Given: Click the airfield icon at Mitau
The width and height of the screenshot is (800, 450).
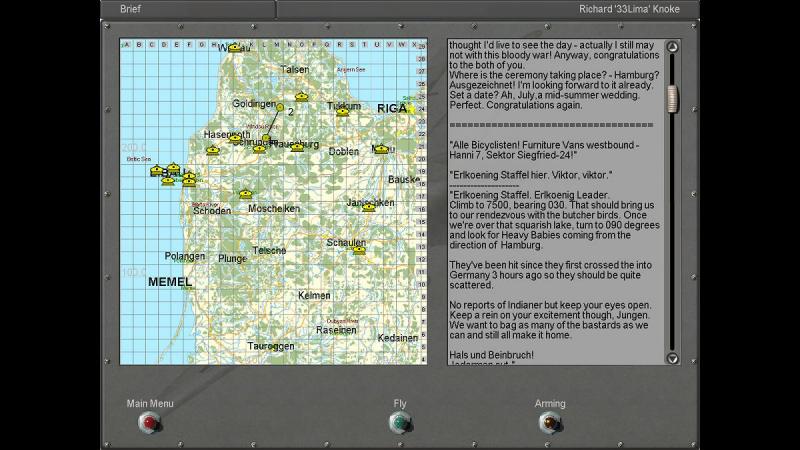Looking at the screenshot, I should pos(381,148).
